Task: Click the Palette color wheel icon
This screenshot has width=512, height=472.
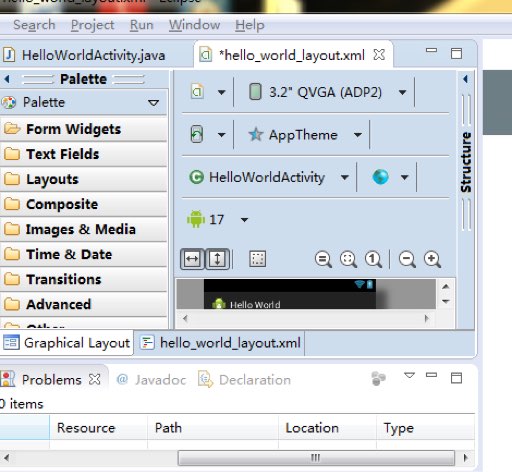Action: point(8,102)
